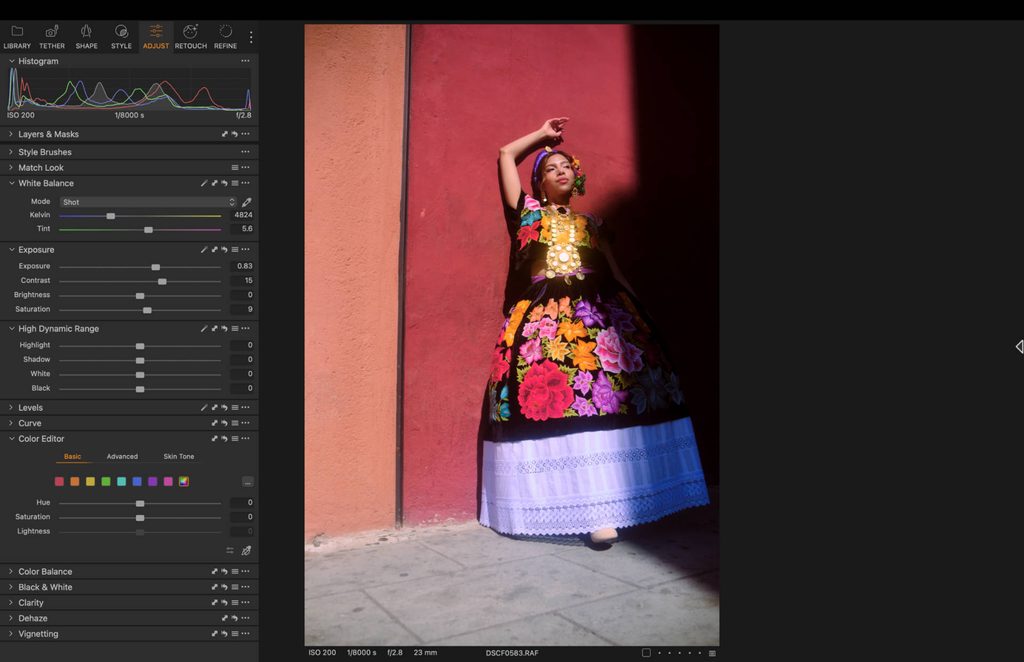This screenshot has width=1024, height=662.
Task: Click the Color Editor more-options button beside swatches
Action: click(x=248, y=482)
